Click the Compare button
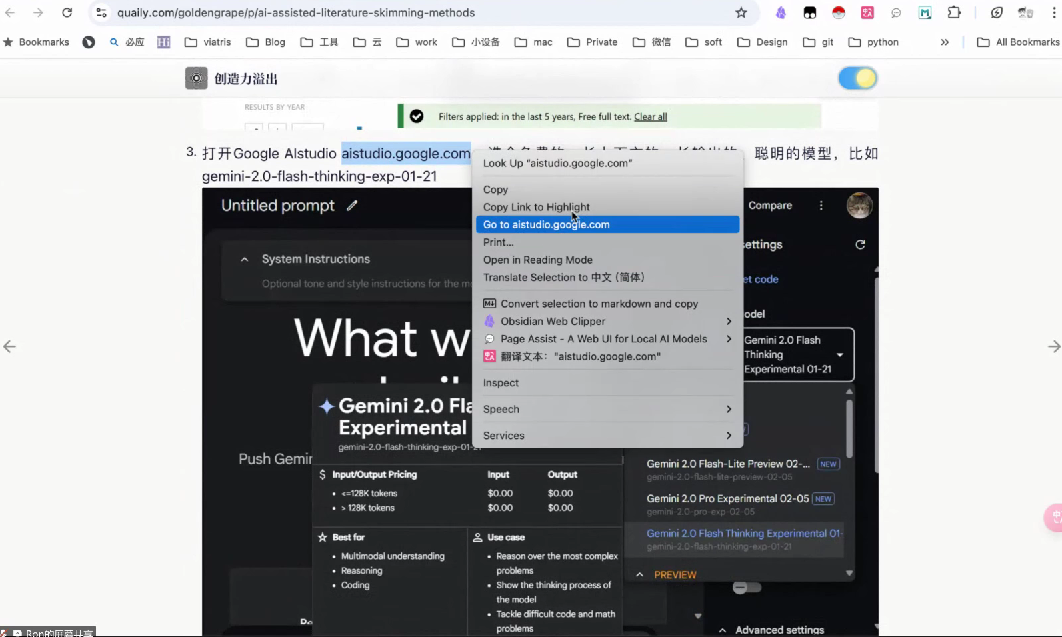This screenshot has width=1062, height=637. [x=770, y=205]
